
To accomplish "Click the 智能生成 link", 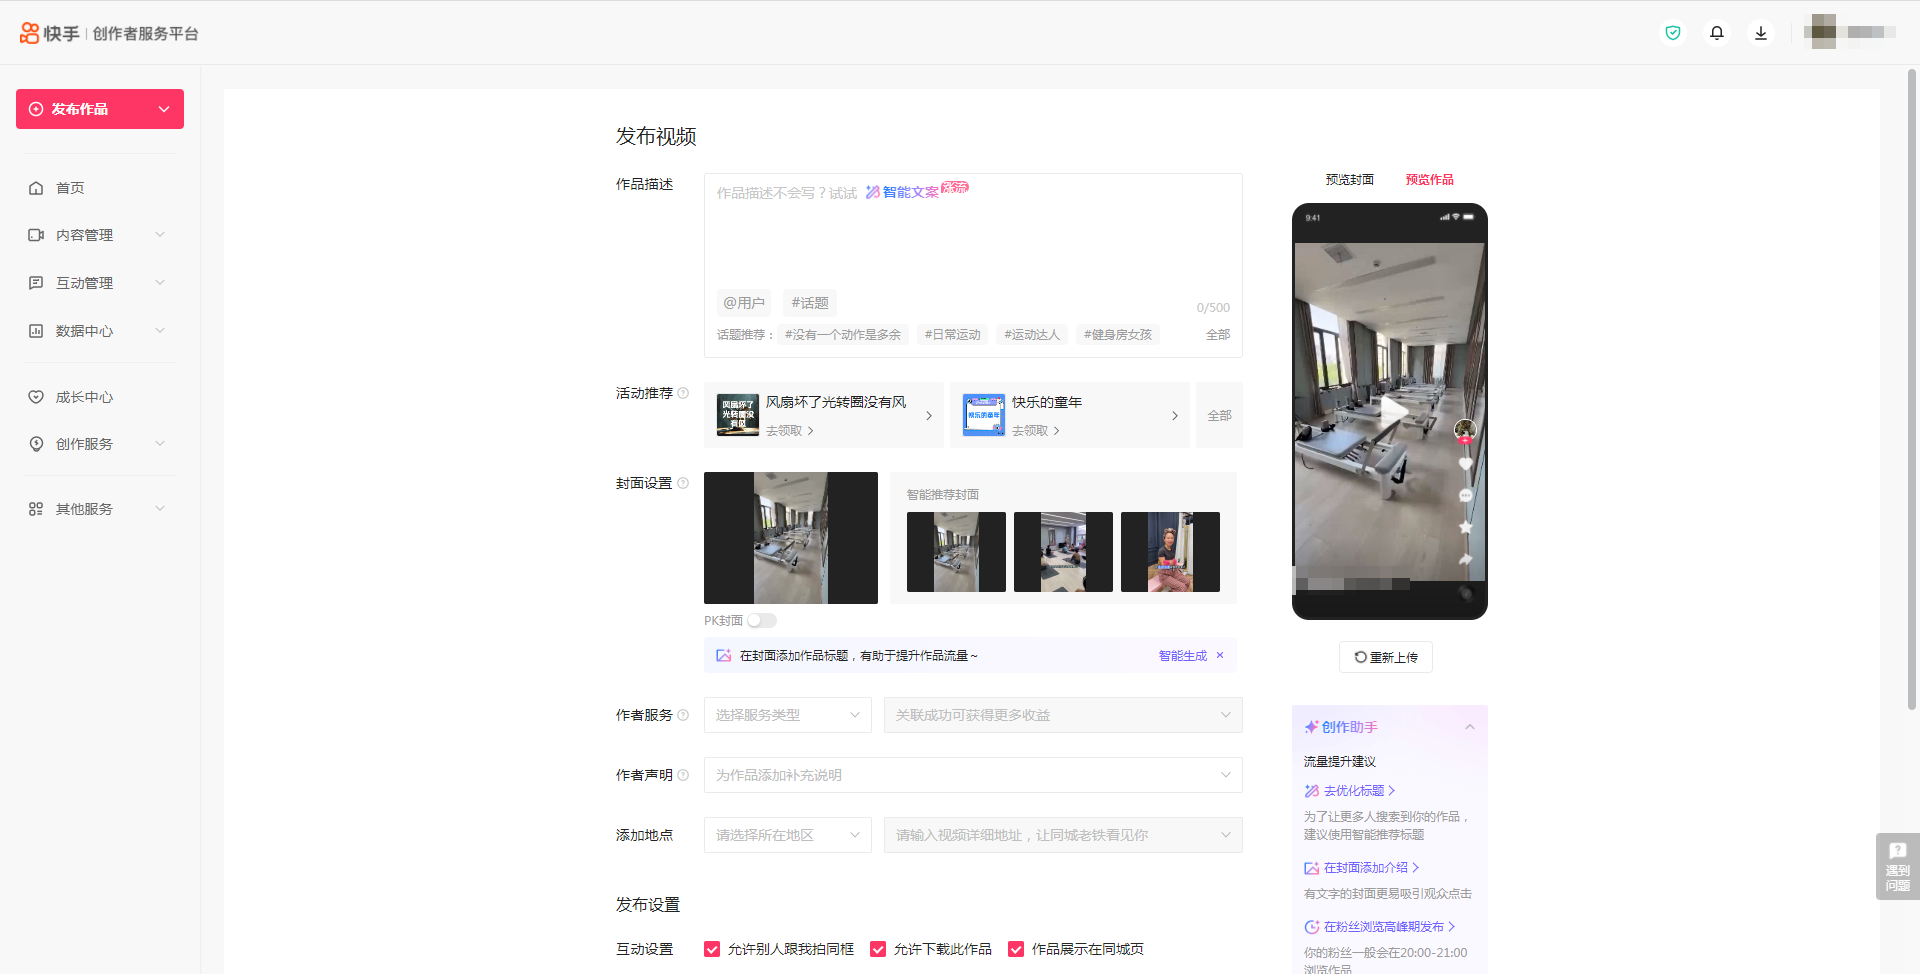I will point(1183,656).
